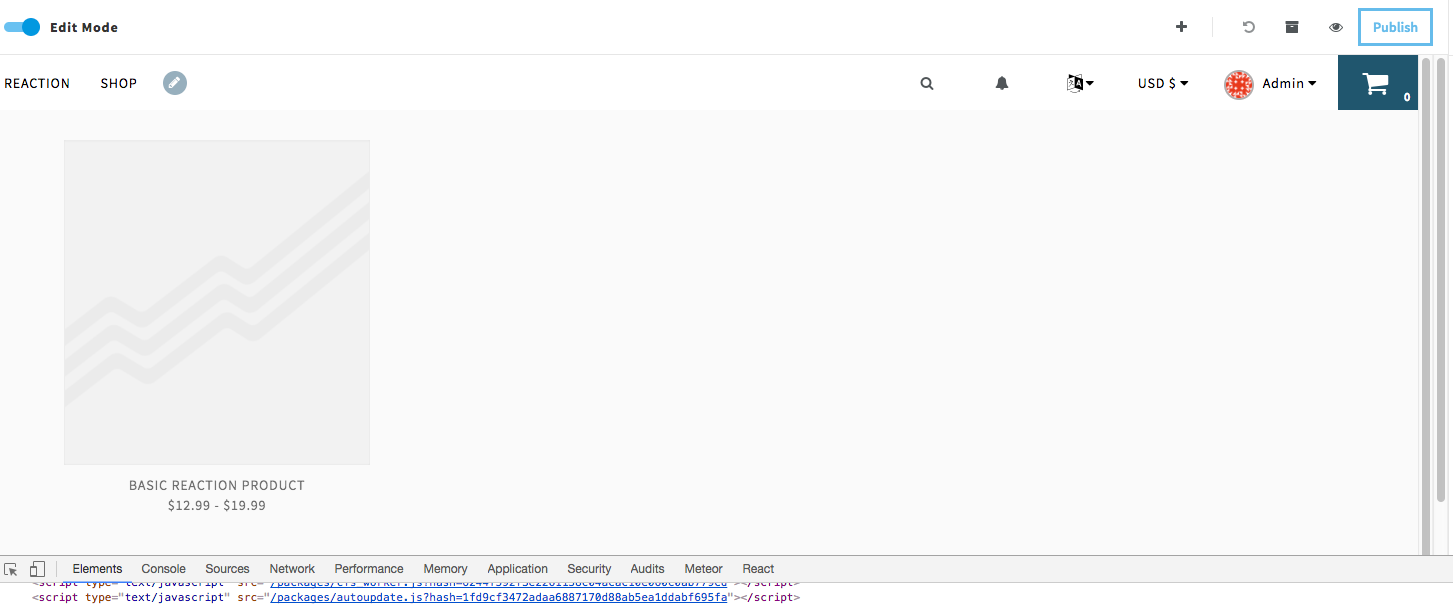Toggle the Edit Mode switch off
This screenshot has height=607, width=1453.
click(22, 27)
